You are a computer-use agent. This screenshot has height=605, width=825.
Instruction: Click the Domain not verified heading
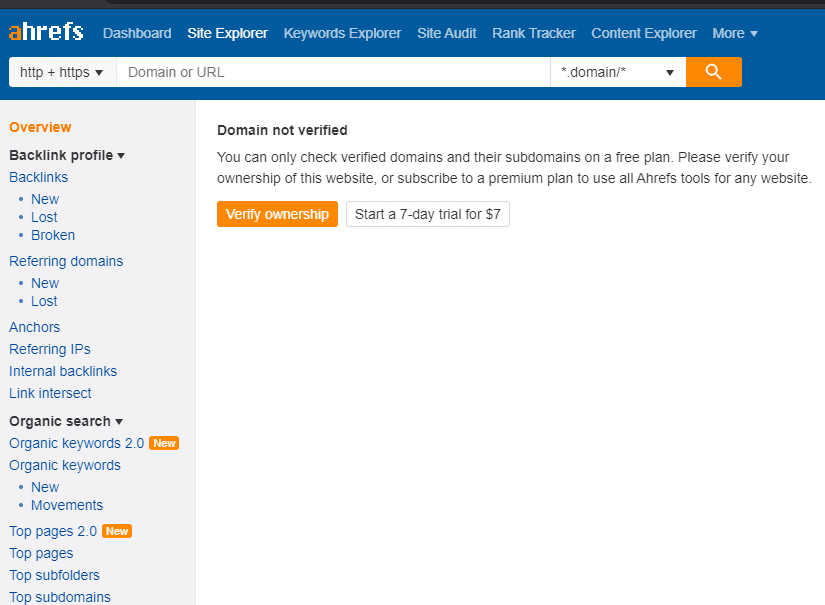coord(282,130)
